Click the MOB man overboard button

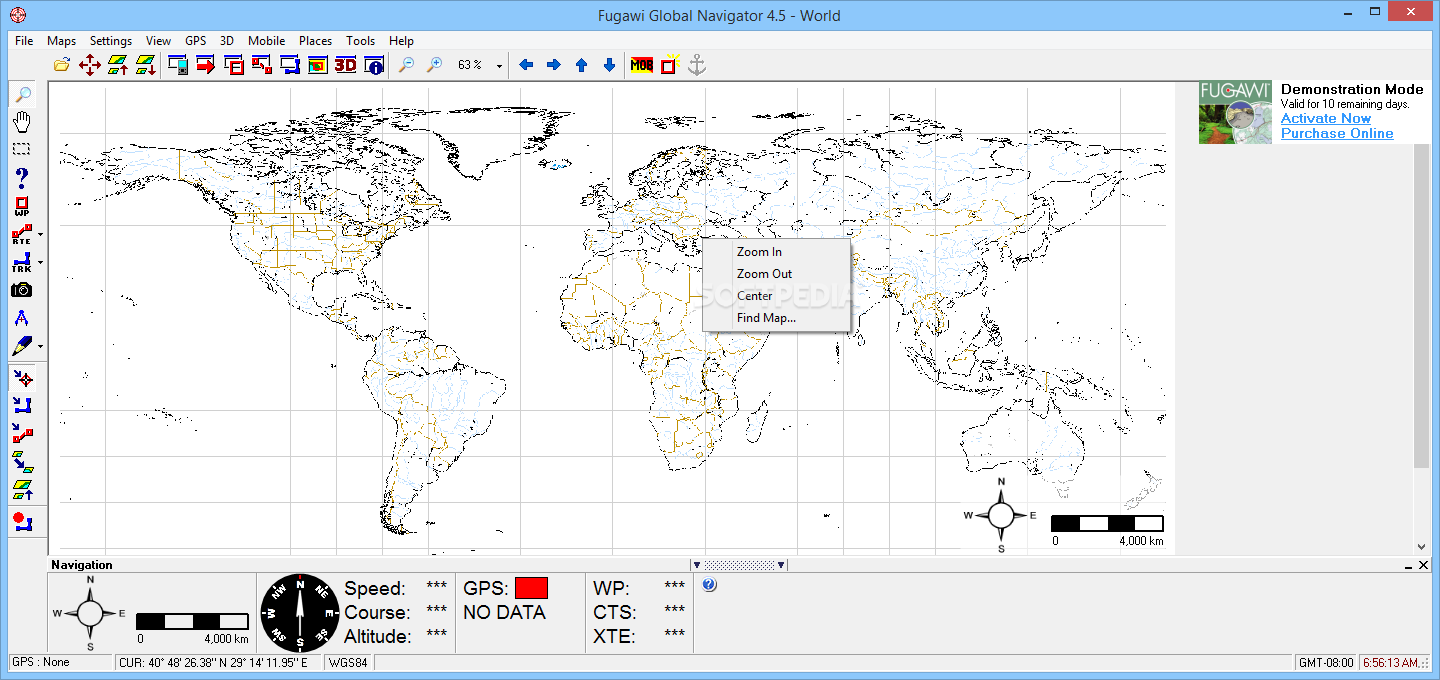tap(642, 65)
